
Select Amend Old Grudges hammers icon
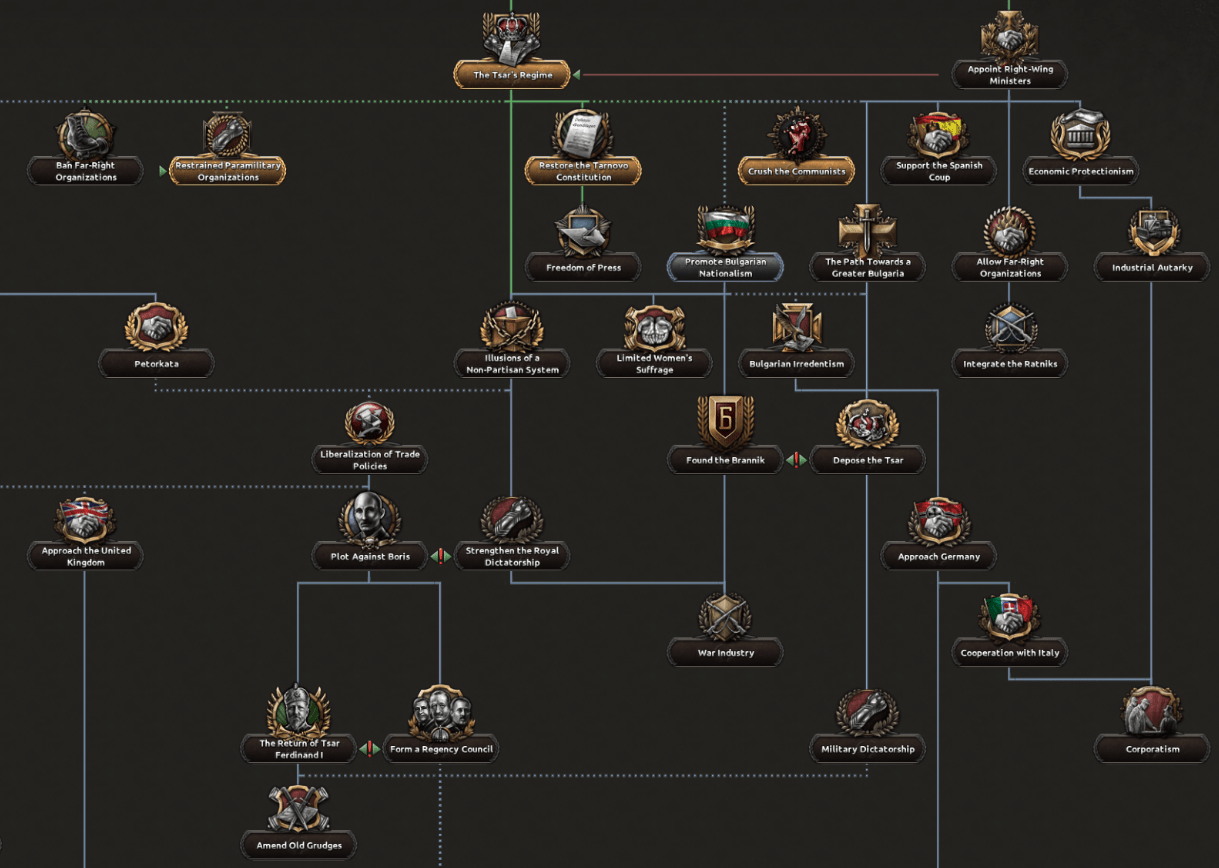(299, 809)
